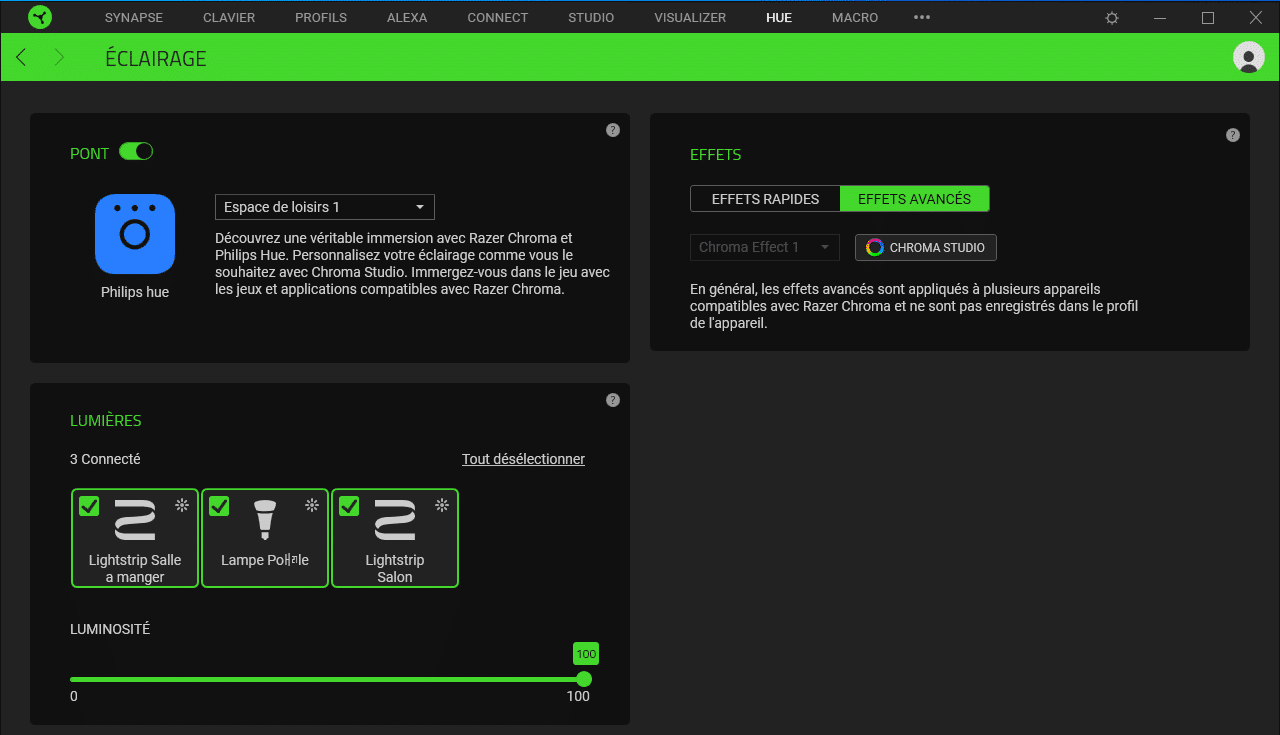Viewport: 1280px width, 735px height.
Task: Identify Lightstrip Salon via sparkle icon
Action: 442,505
